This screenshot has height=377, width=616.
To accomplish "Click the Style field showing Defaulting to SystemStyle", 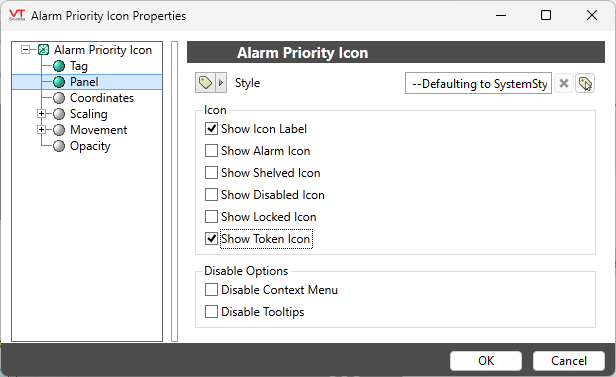I will (478, 83).
